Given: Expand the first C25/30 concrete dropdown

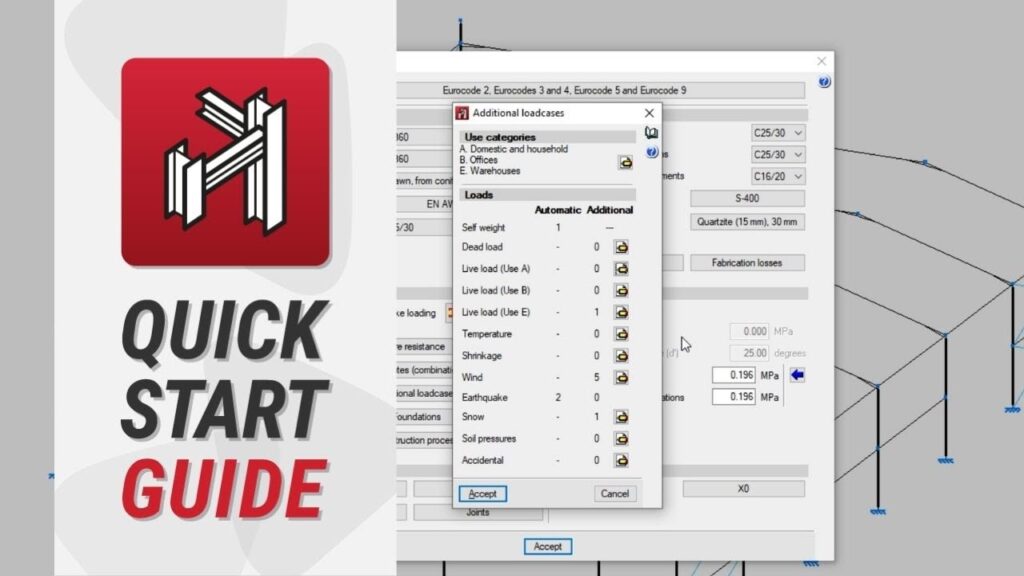Looking at the screenshot, I should [x=778, y=133].
